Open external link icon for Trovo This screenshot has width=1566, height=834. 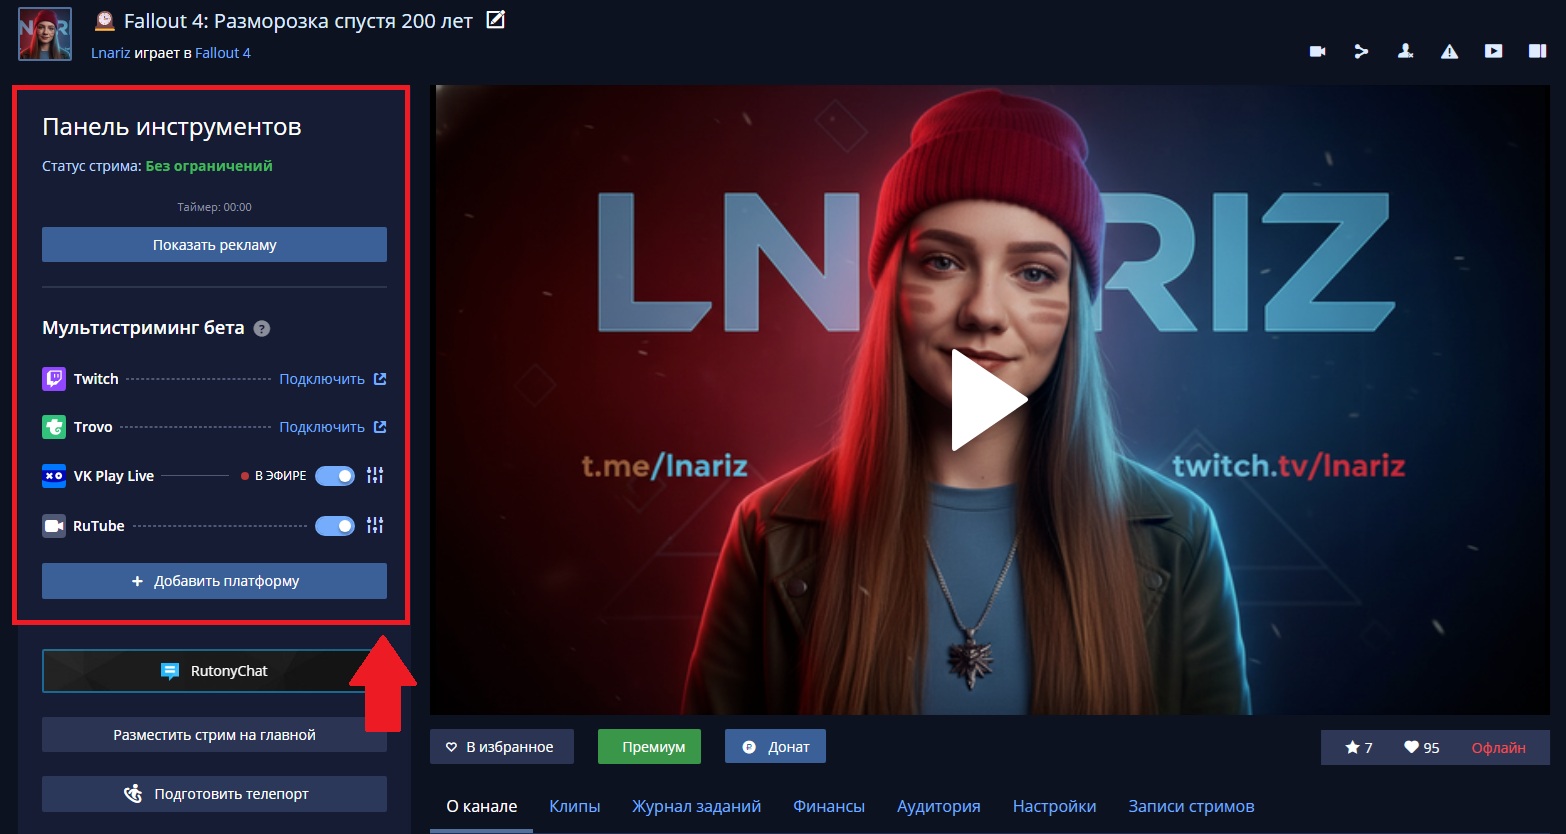[x=380, y=427]
